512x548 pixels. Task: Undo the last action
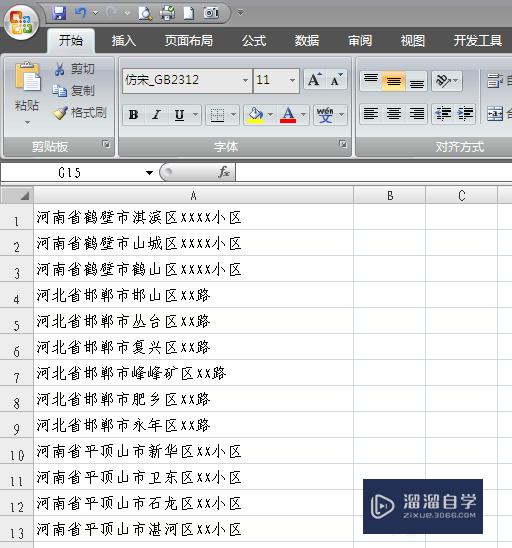tap(81, 13)
